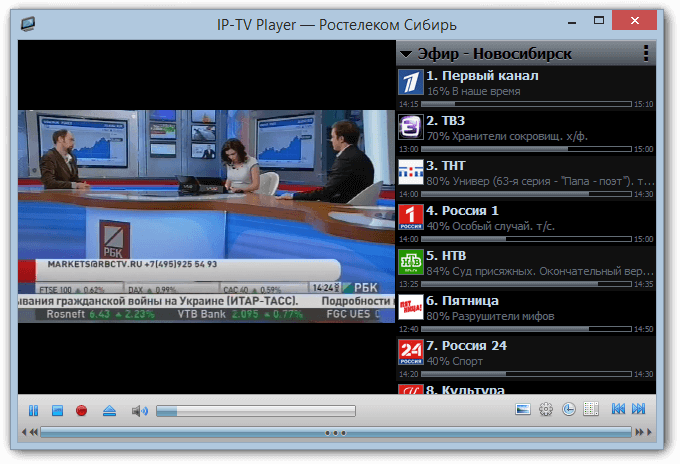This screenshot has height=464, width=680.
Task: Minimize the IP-TV Player window
Action: click(x=572, y=22)
